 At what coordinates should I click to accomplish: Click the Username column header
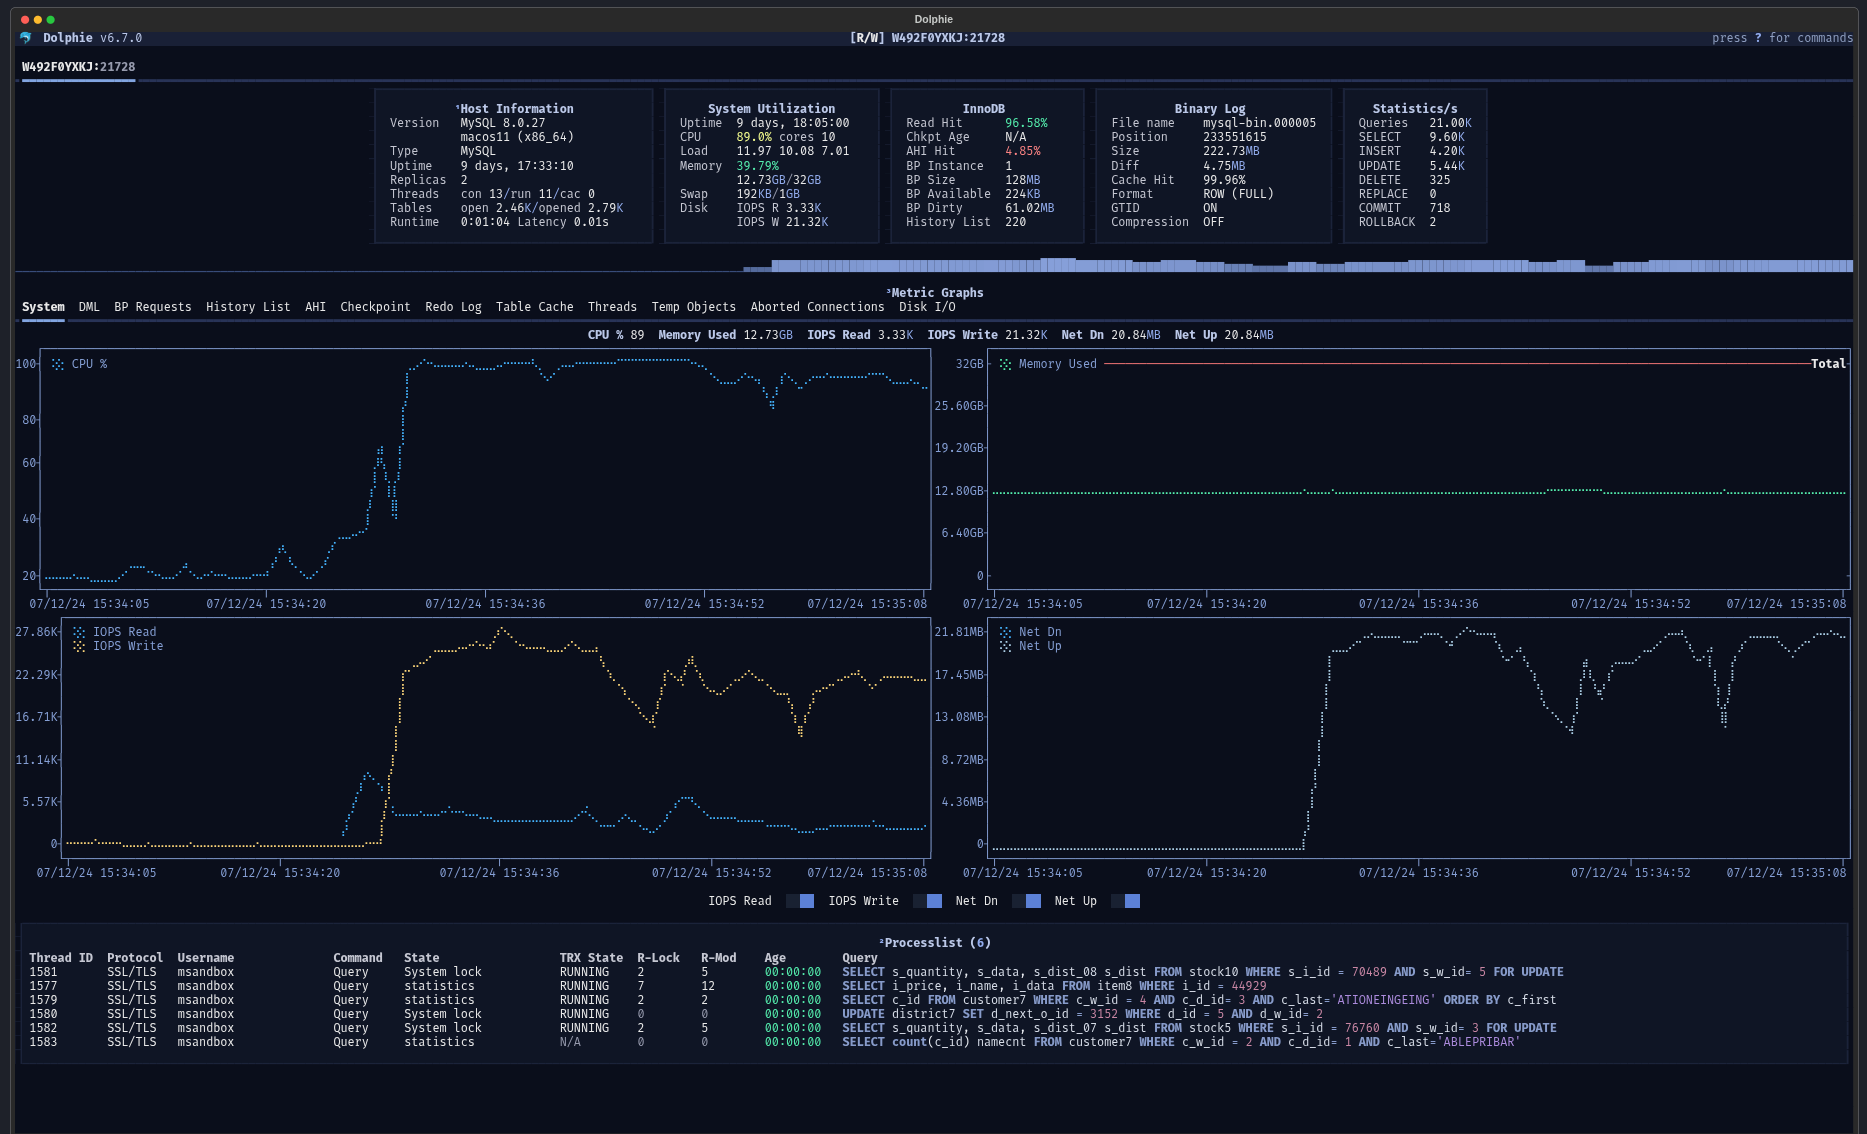tap(206, 958)
